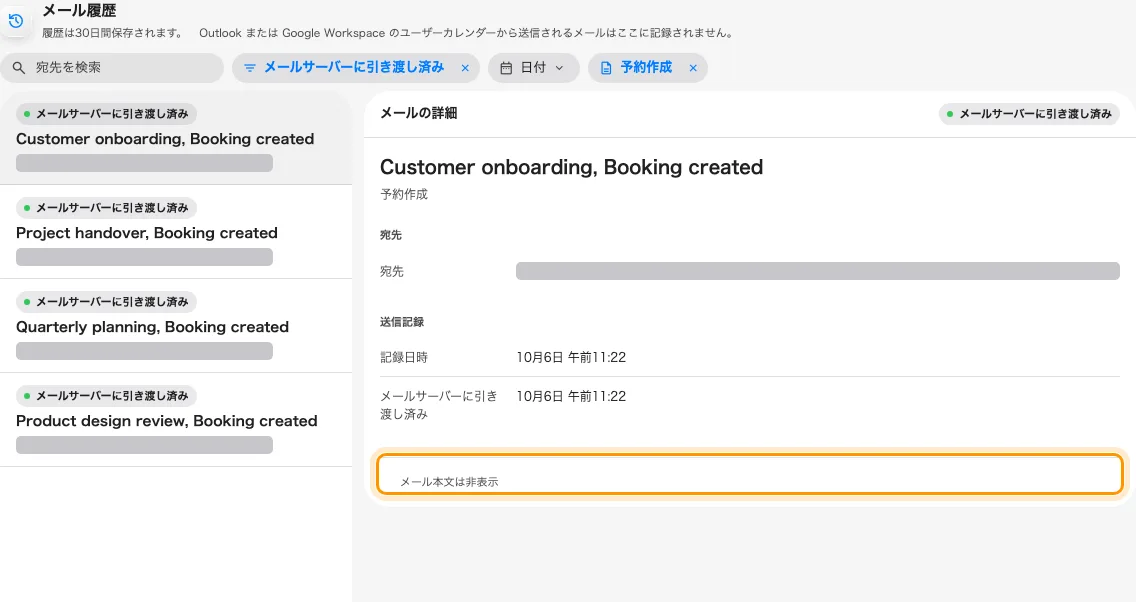The width and height of the screenshot is (1136, 602).
Task: Click the document icon in the 予約作成 chip
Action: 606,67
